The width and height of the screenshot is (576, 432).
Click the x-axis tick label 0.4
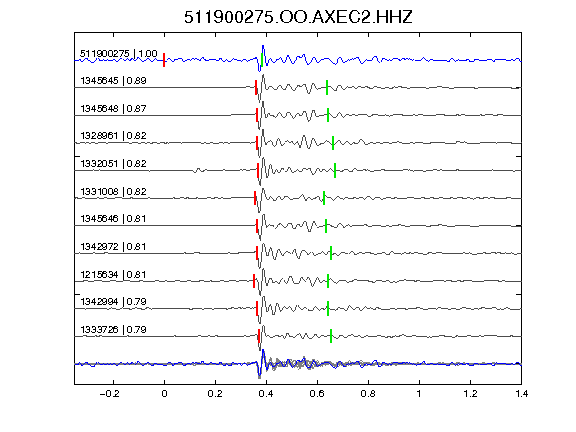point(266,394)
